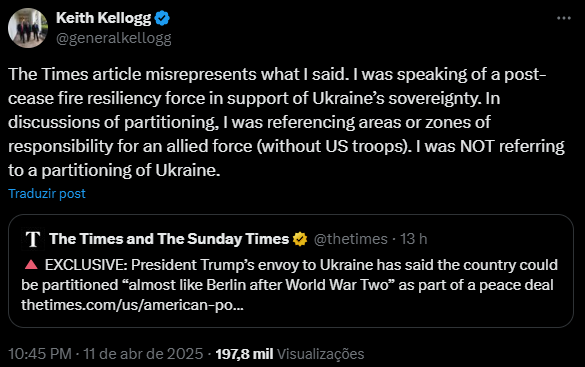
Task: Click the 10:45 PM timestamp
Action: [x=40, y=354]
